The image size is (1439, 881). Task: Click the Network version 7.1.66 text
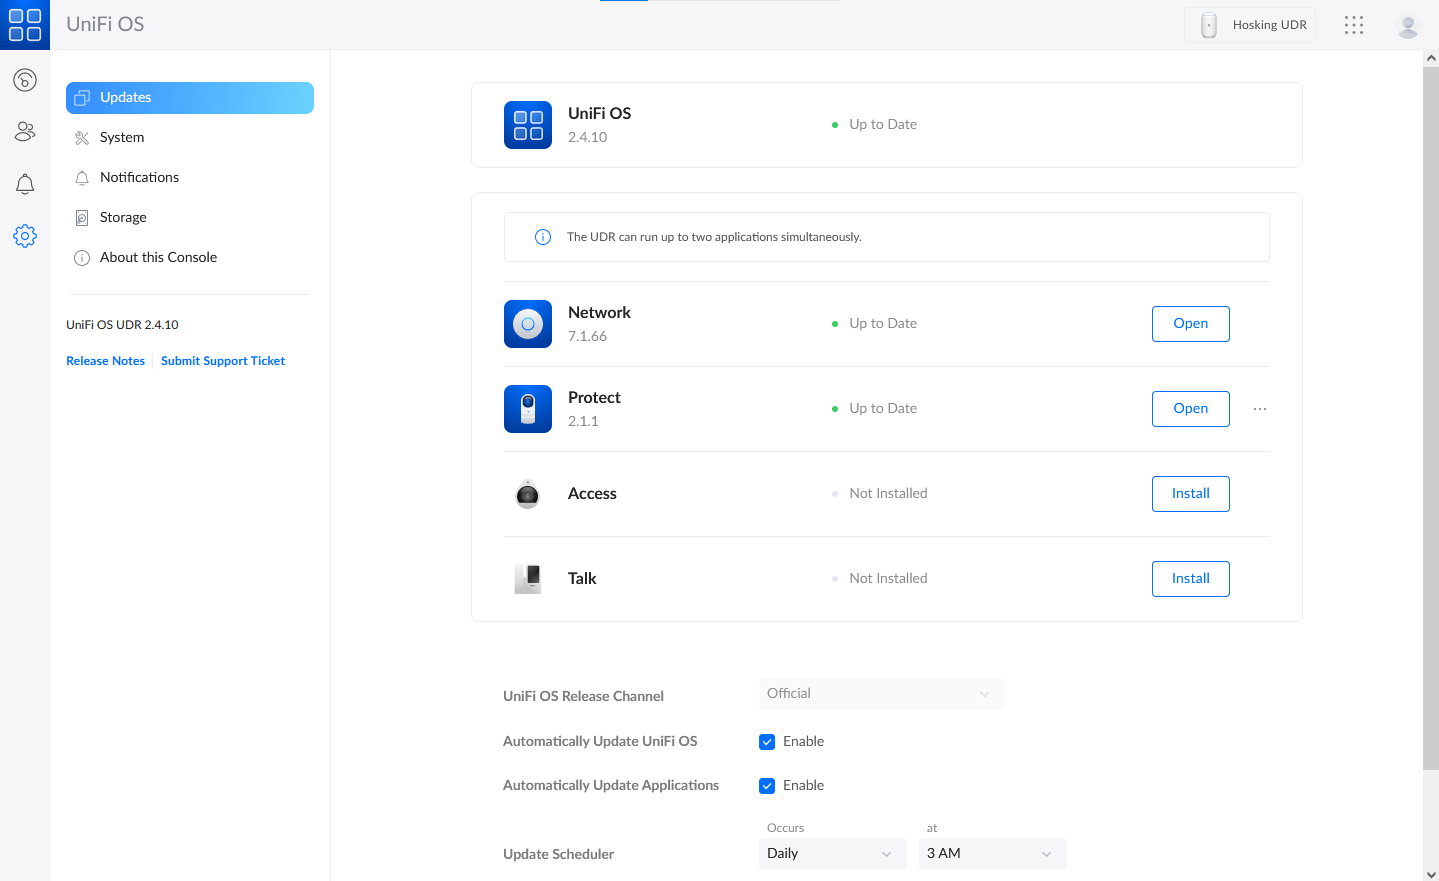587,337
